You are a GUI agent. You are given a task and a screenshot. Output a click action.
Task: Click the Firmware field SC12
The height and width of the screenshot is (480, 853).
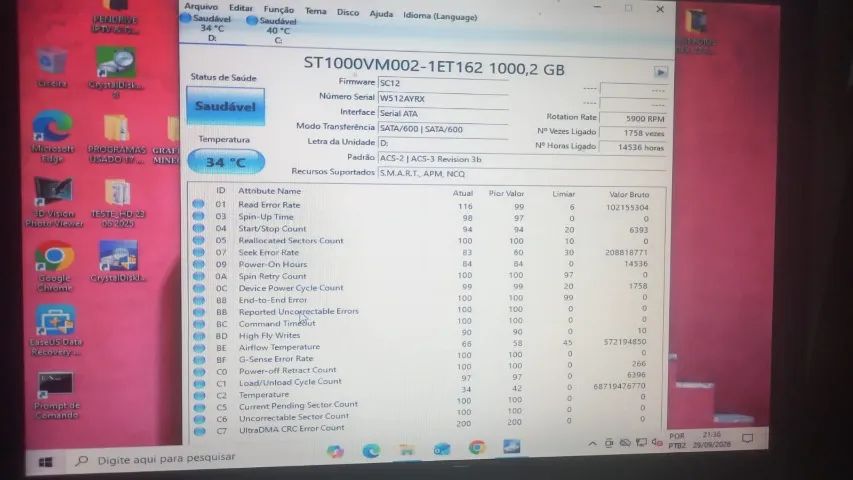(x=443, y=83)
